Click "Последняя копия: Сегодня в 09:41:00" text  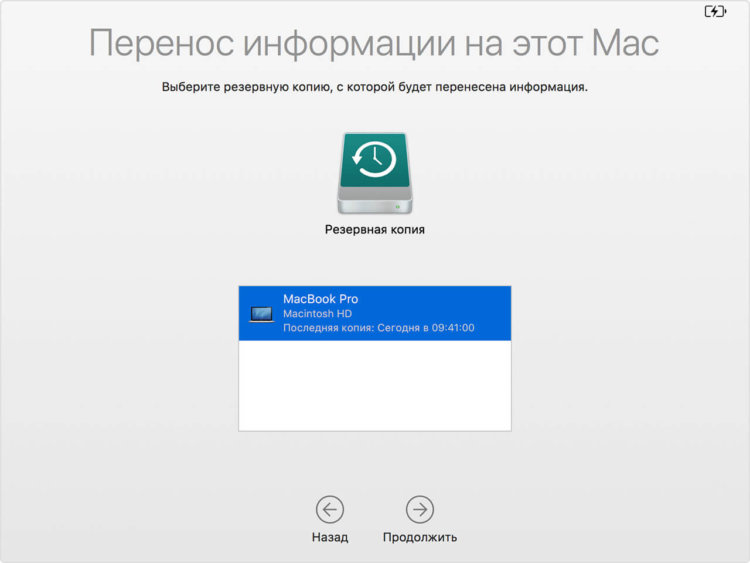coord(378,328)
